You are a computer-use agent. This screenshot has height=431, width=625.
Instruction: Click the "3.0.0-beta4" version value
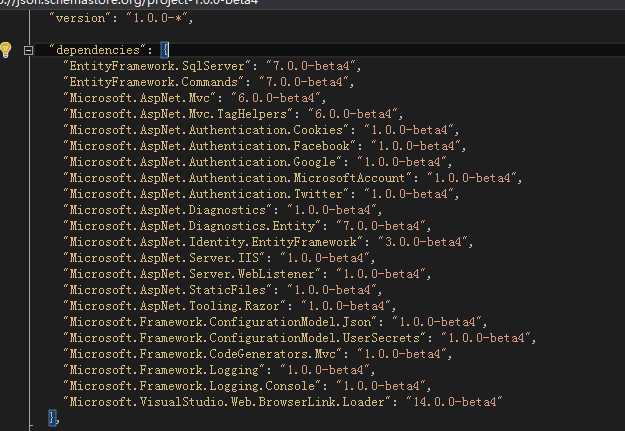click(423, 242)
